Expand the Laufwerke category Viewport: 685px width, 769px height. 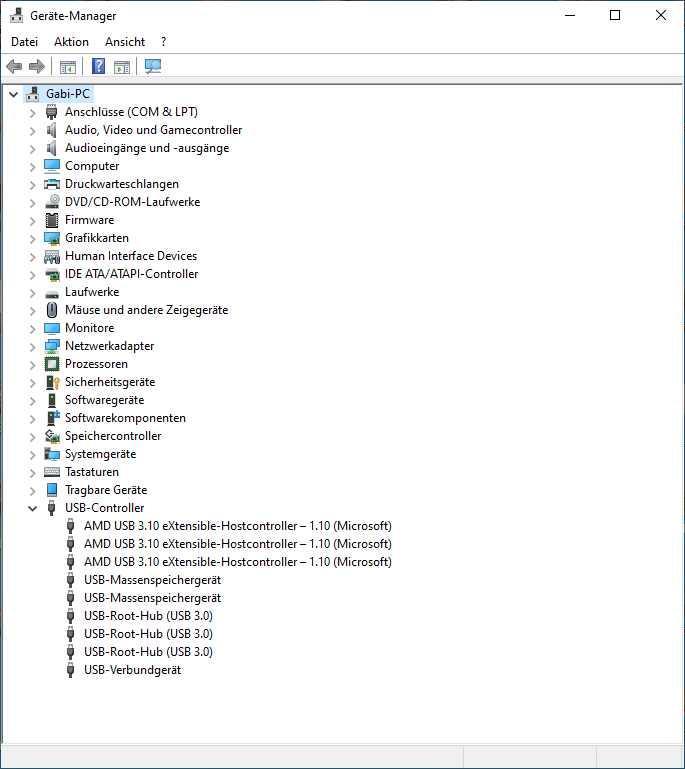click(x=32, y=293)
